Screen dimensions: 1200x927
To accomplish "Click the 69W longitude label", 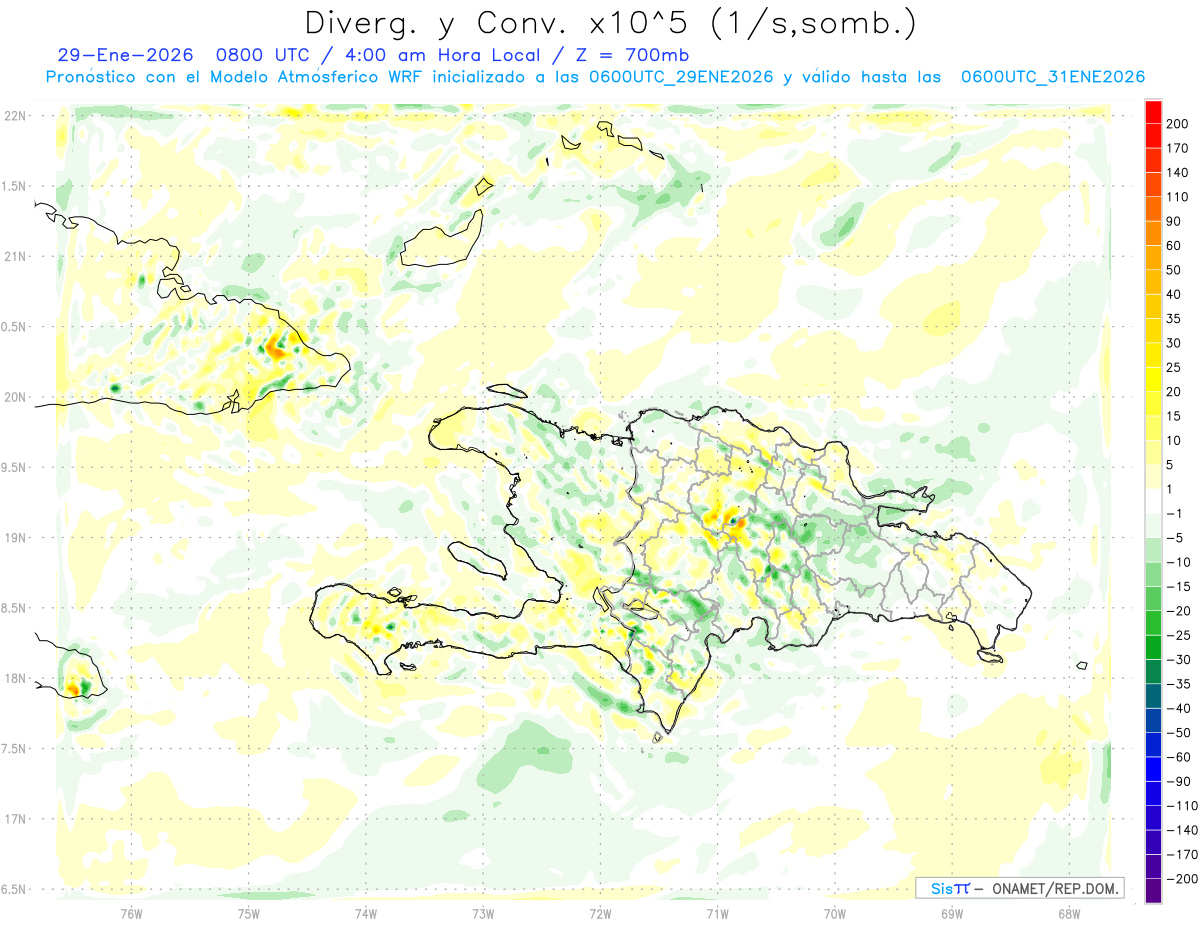I will point(952,913).
